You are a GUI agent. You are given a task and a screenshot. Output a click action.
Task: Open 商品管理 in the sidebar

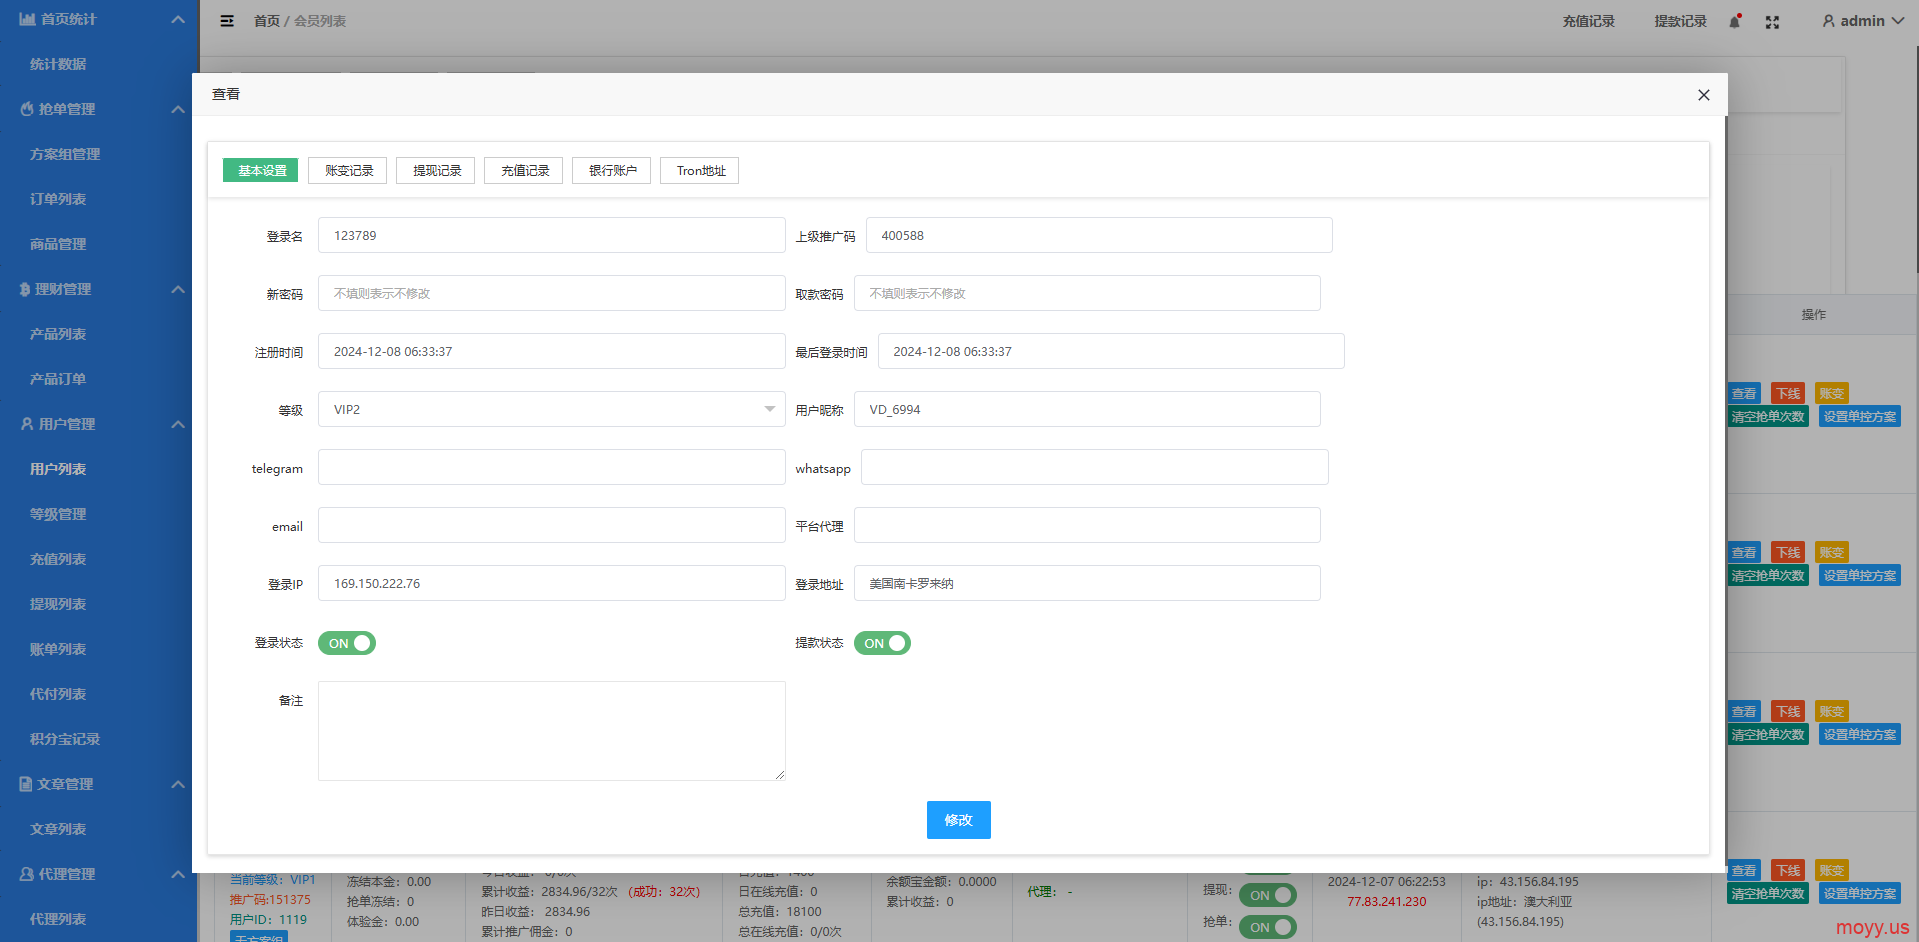(x=58, y=244)
